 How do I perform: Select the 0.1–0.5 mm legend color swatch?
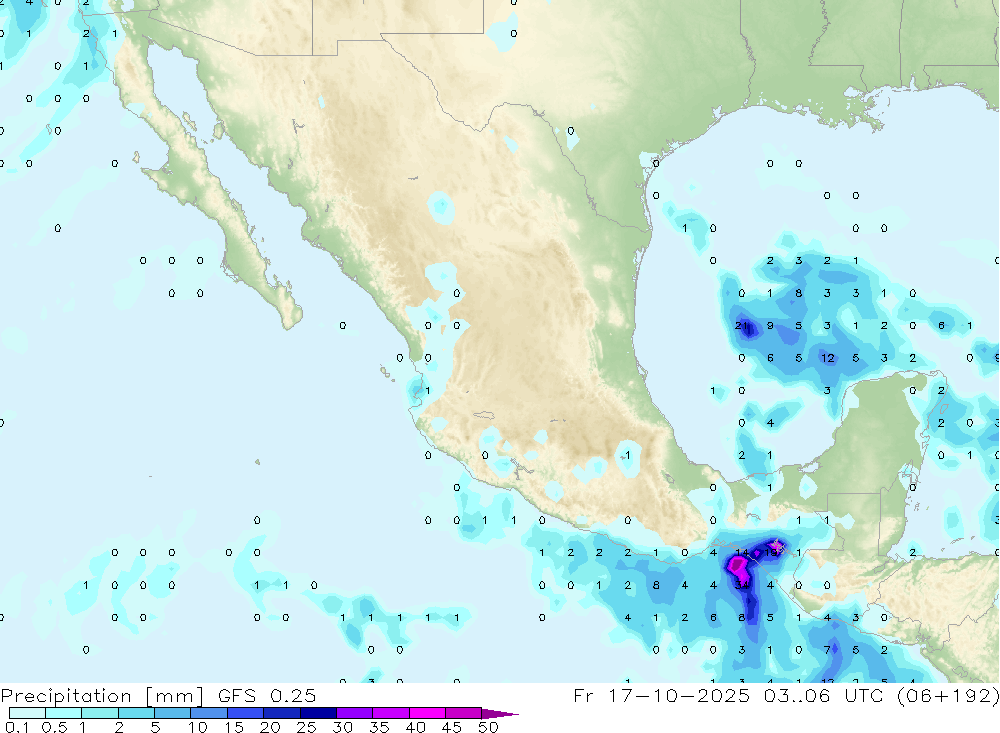27,713
